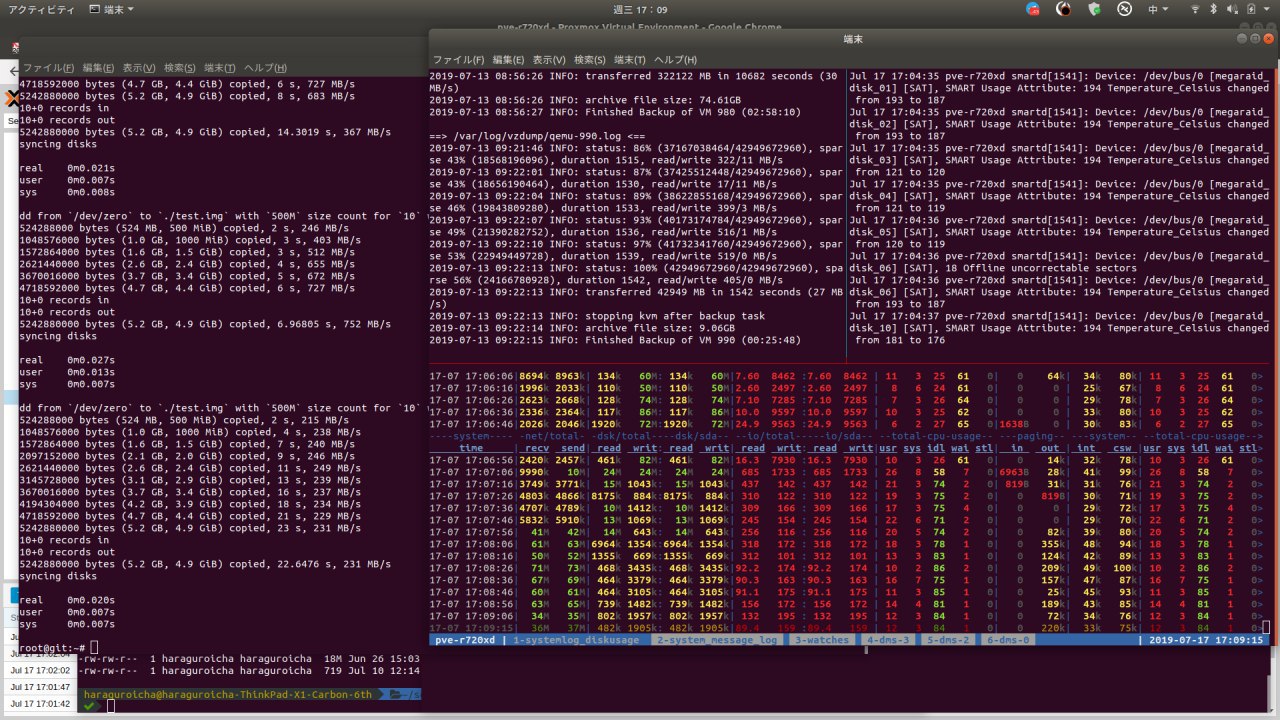Image resolution: width=1280 pixels, height=720 pixels.
Task: Open 編集(E) menu in right terminal window
Action: 508,60
